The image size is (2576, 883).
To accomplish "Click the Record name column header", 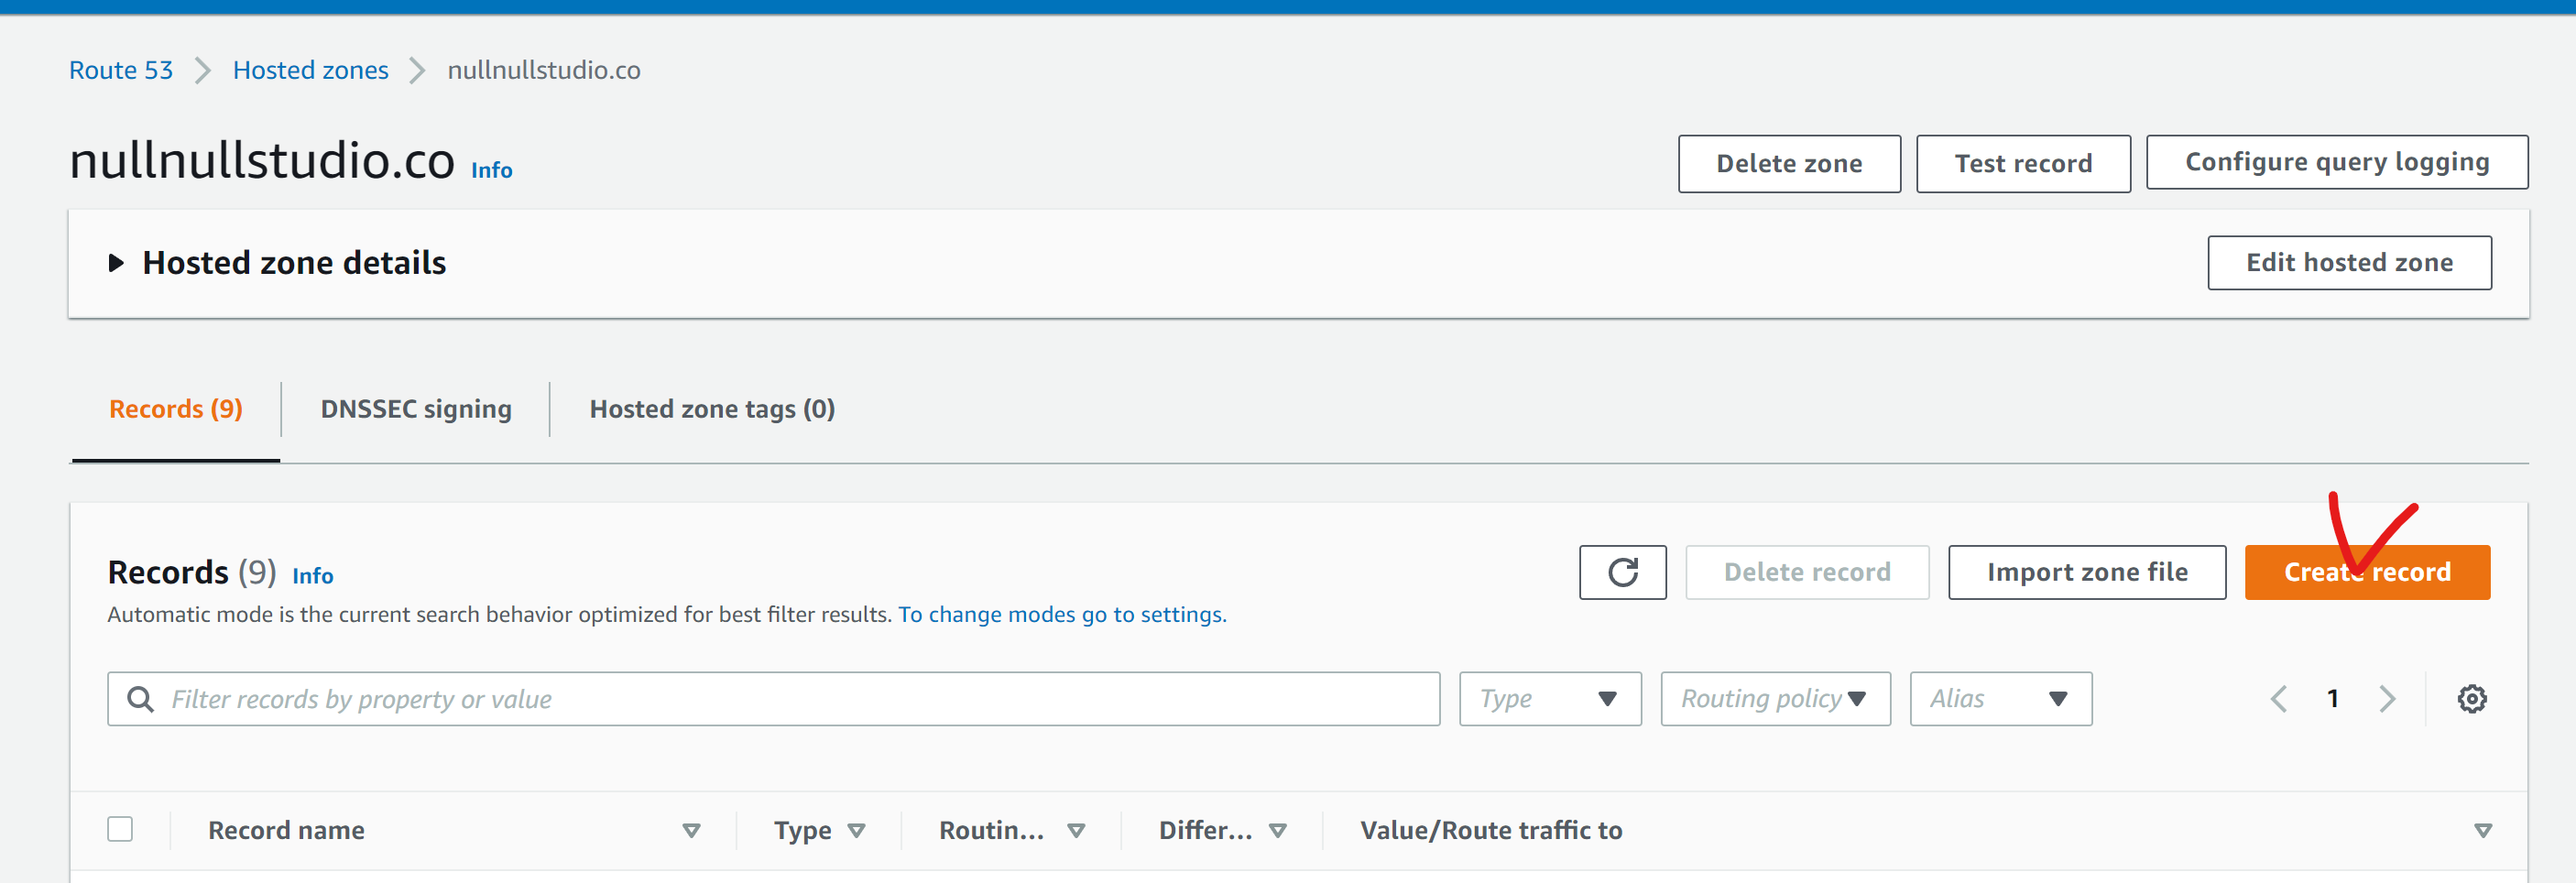I will point(286,830).
